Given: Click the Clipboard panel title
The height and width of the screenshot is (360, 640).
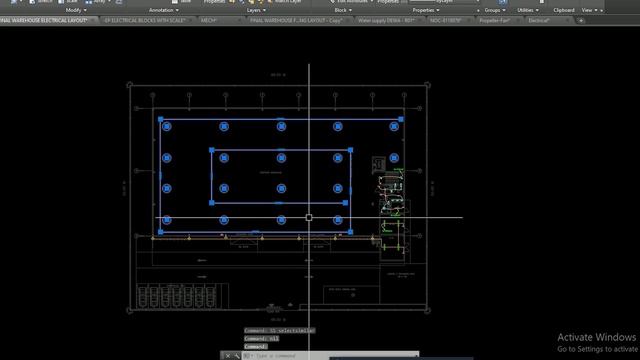Looking at the screenshot, I should coord(564,10).
